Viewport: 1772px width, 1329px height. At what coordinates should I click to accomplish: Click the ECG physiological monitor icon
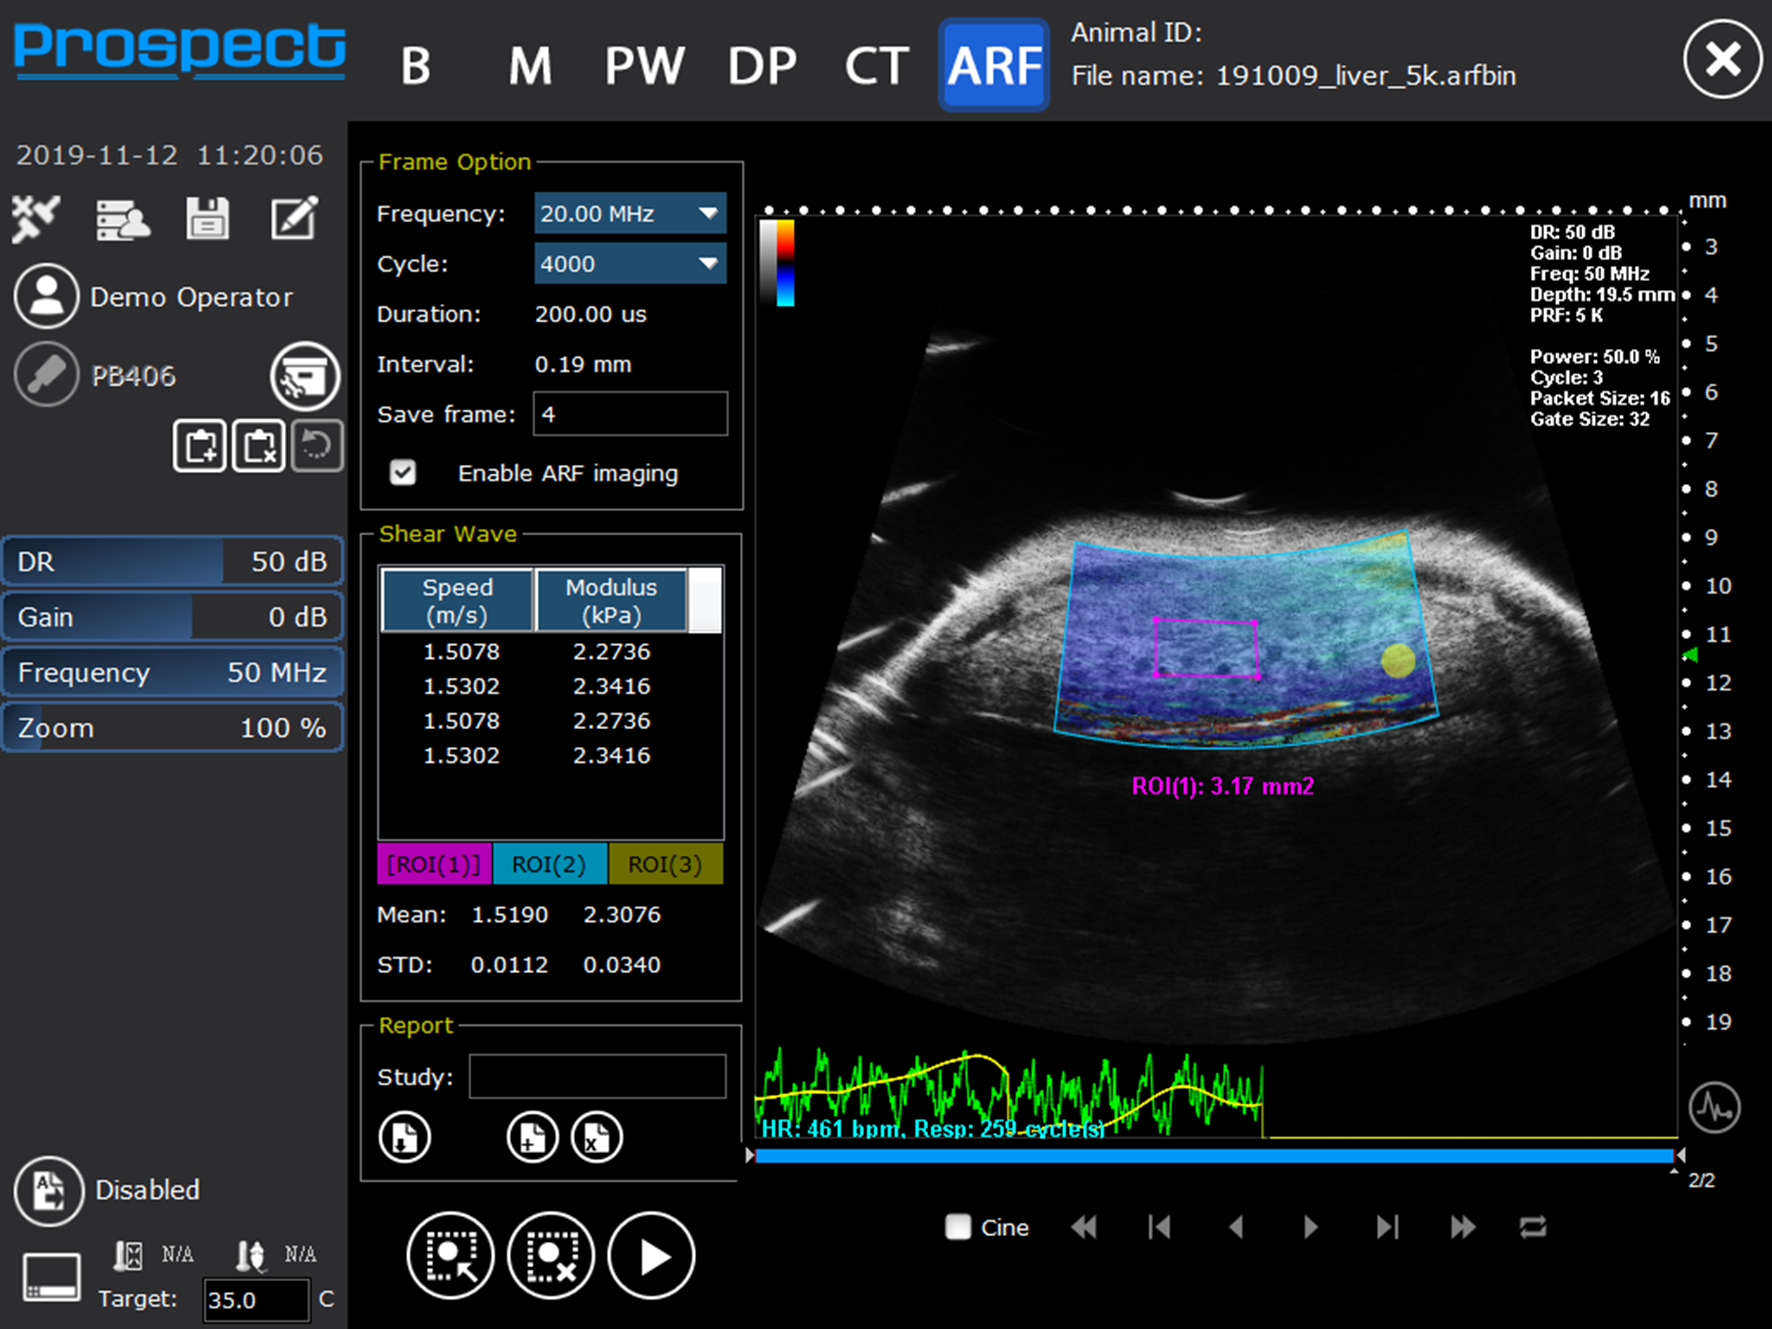(x=1714, y=1108)
